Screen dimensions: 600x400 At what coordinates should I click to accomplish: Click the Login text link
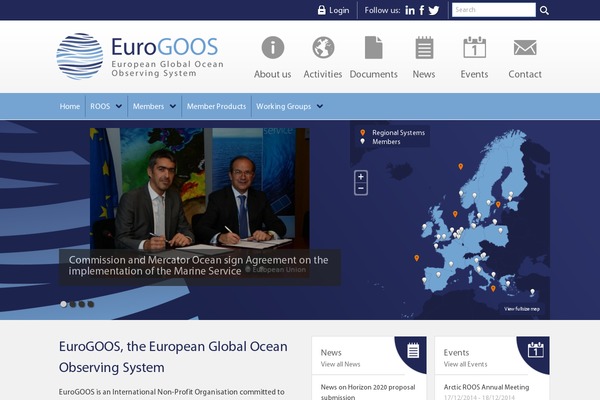(339, 10)
